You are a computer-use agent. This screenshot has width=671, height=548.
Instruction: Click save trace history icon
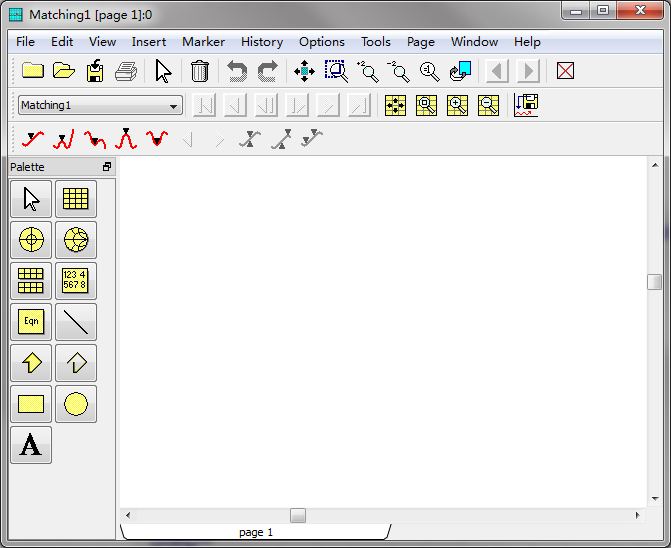click(x=526, y=105)
